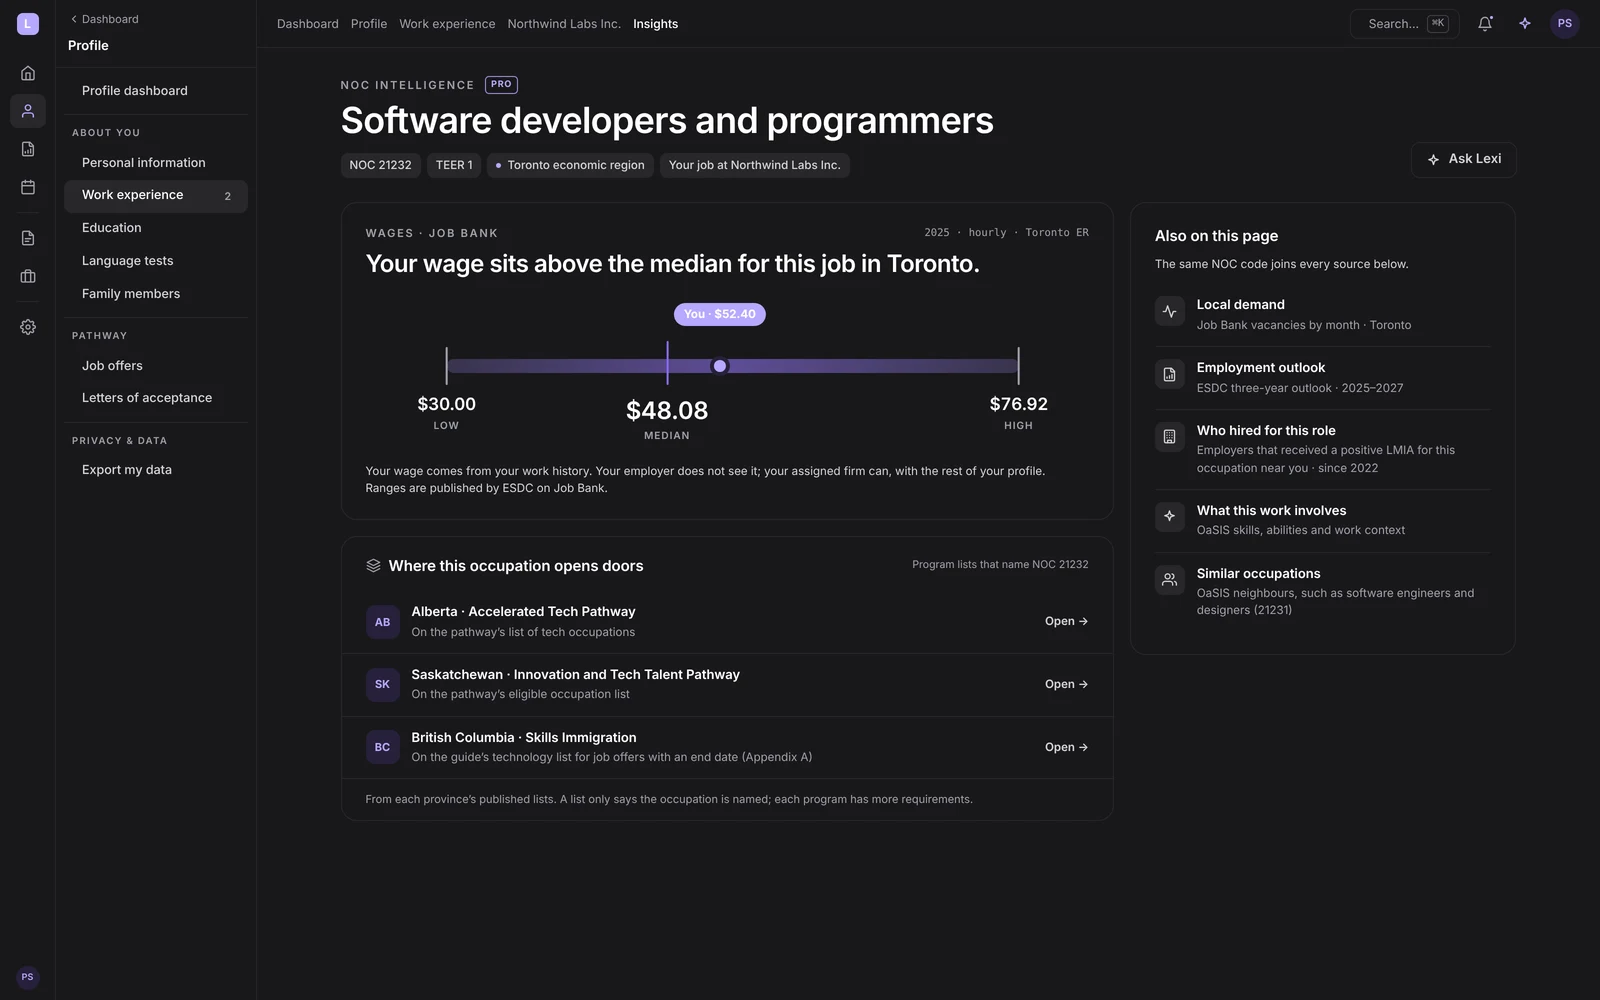The image size is (1600, 1000).
Task: Go back to Dashboard via chevron link
Action: click(x=104, y=19)
